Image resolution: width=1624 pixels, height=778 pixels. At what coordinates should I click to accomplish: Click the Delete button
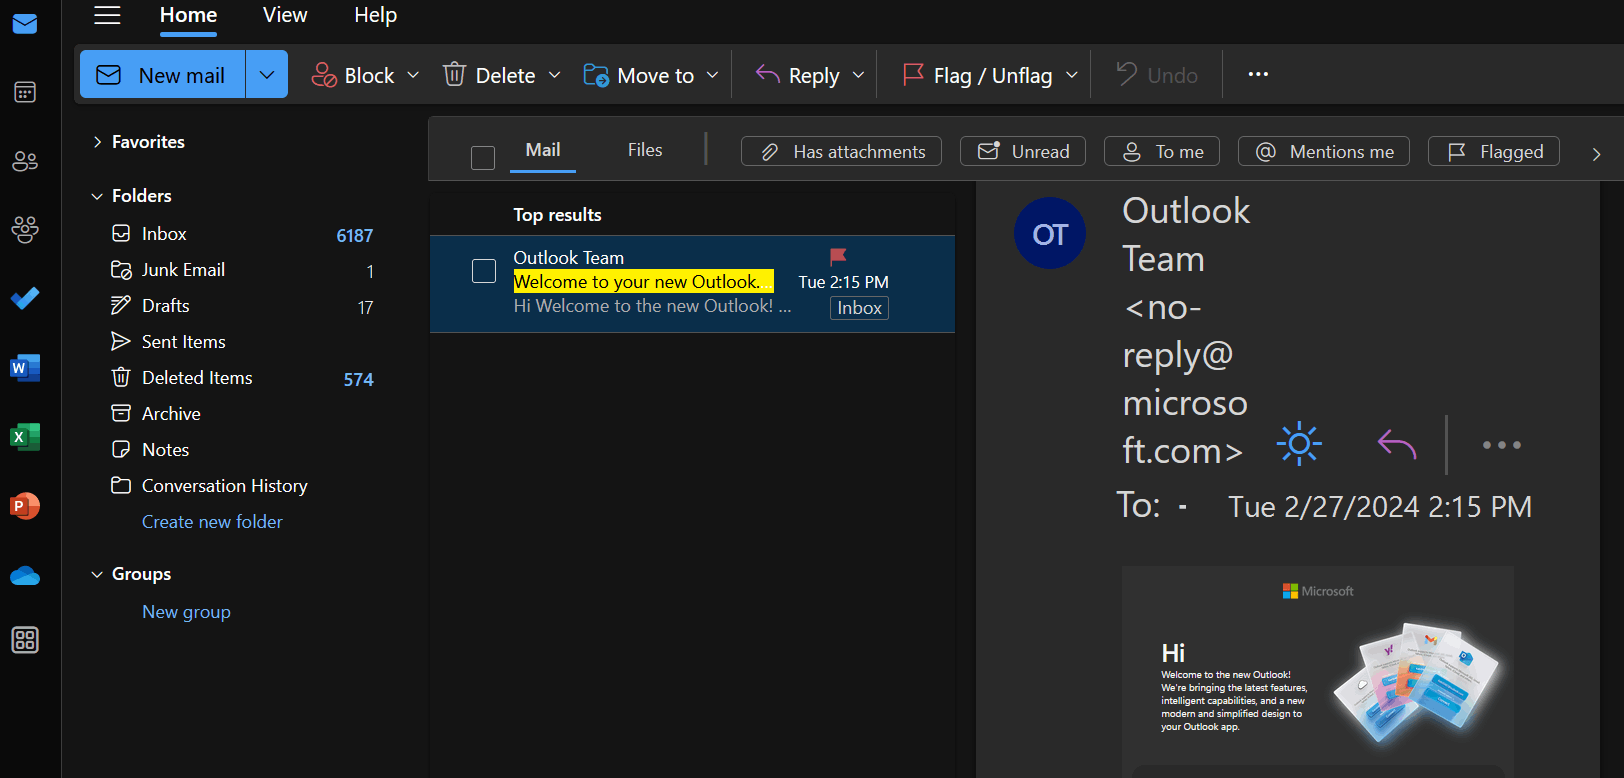pos(489,75)
